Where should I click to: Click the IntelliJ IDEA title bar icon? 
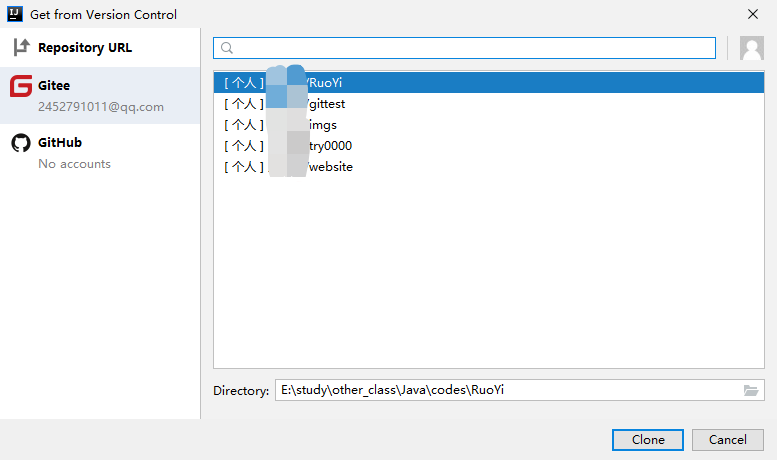[x=15, y=14]
